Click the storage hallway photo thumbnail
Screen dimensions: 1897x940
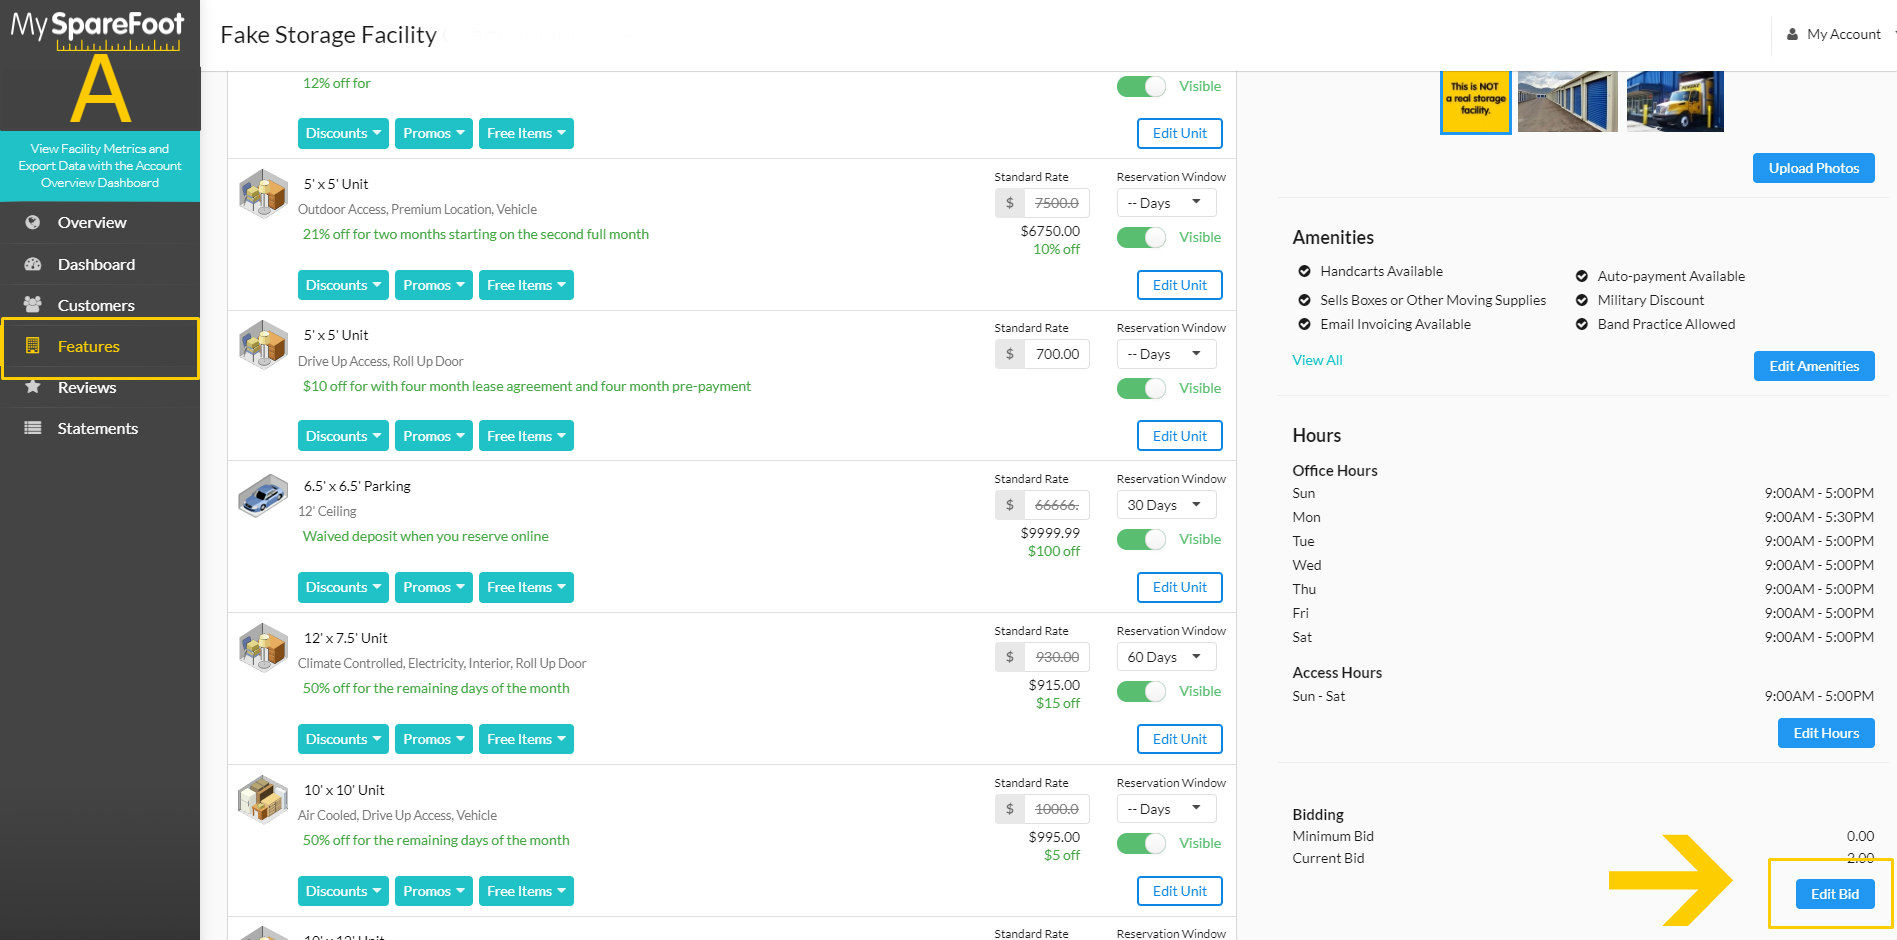point(1567,101)
